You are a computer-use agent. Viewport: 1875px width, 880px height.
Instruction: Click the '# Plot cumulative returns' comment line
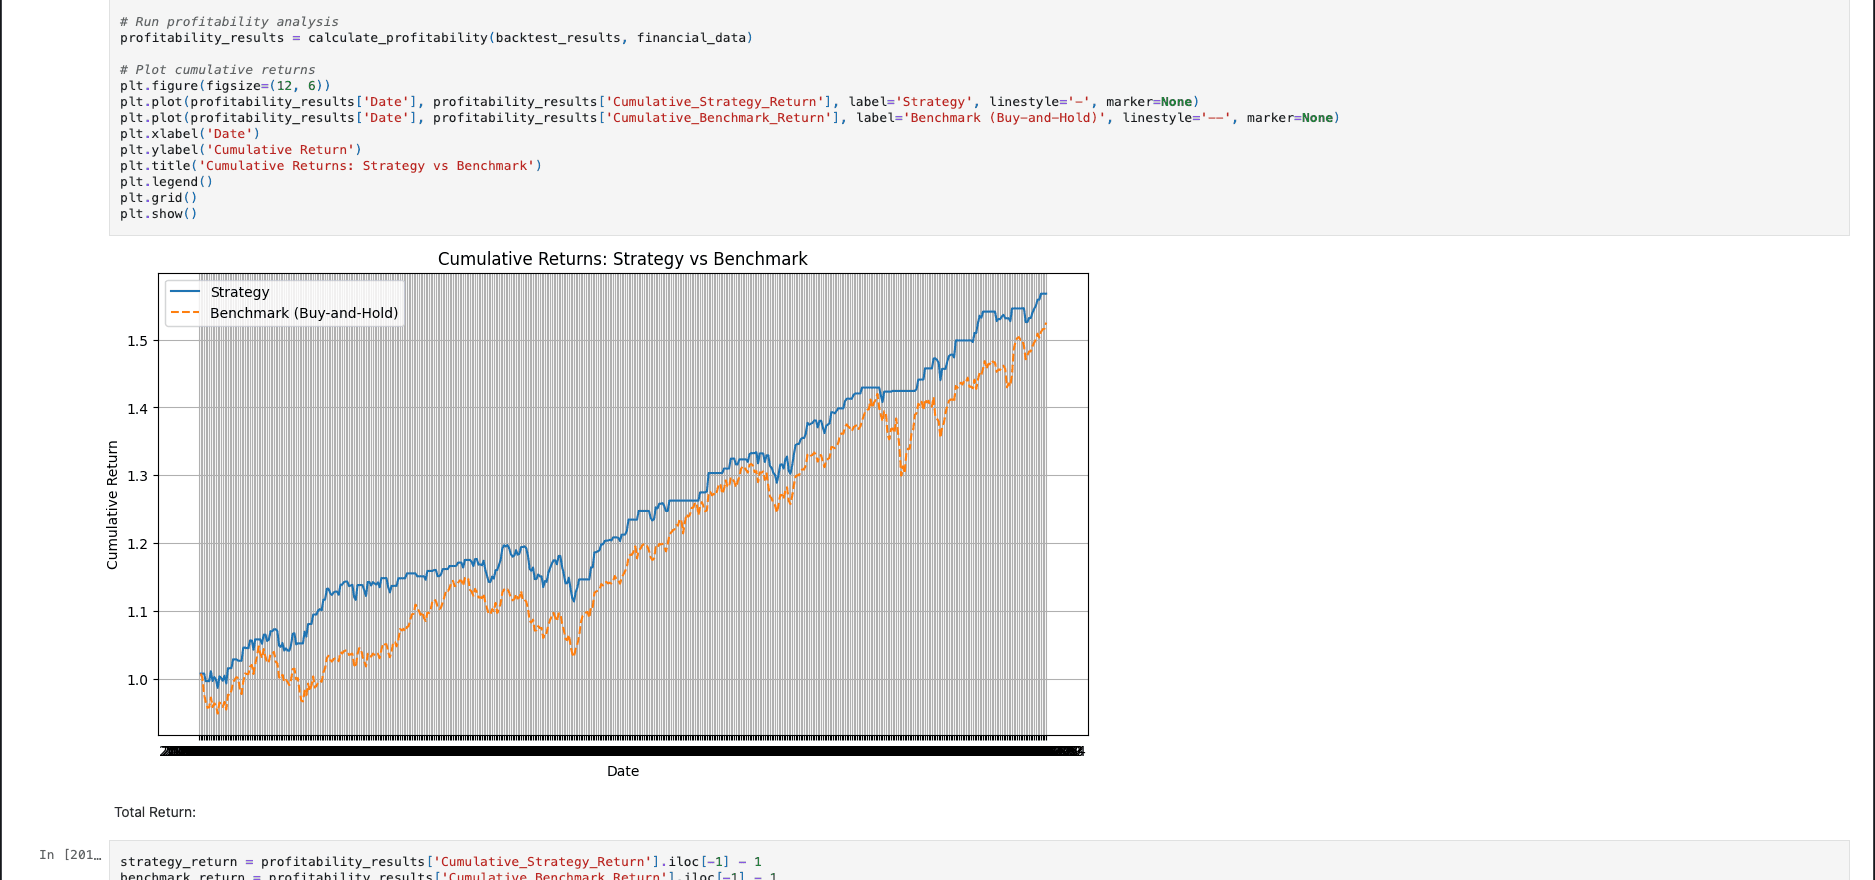[x=217, y=70]
